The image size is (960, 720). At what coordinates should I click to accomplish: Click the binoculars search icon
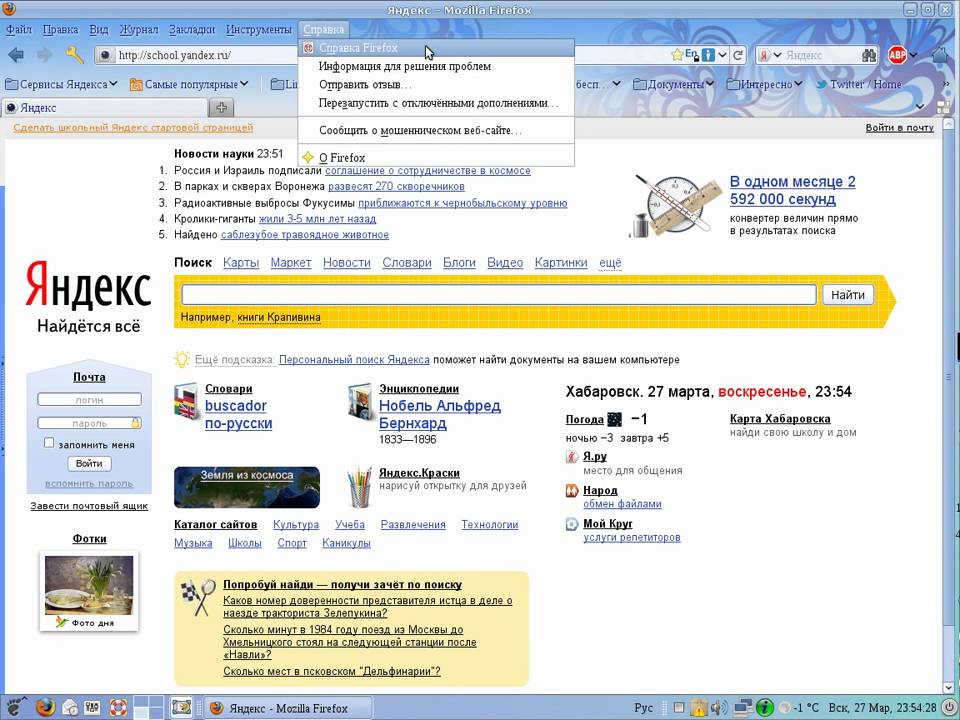tap(869, 55)
